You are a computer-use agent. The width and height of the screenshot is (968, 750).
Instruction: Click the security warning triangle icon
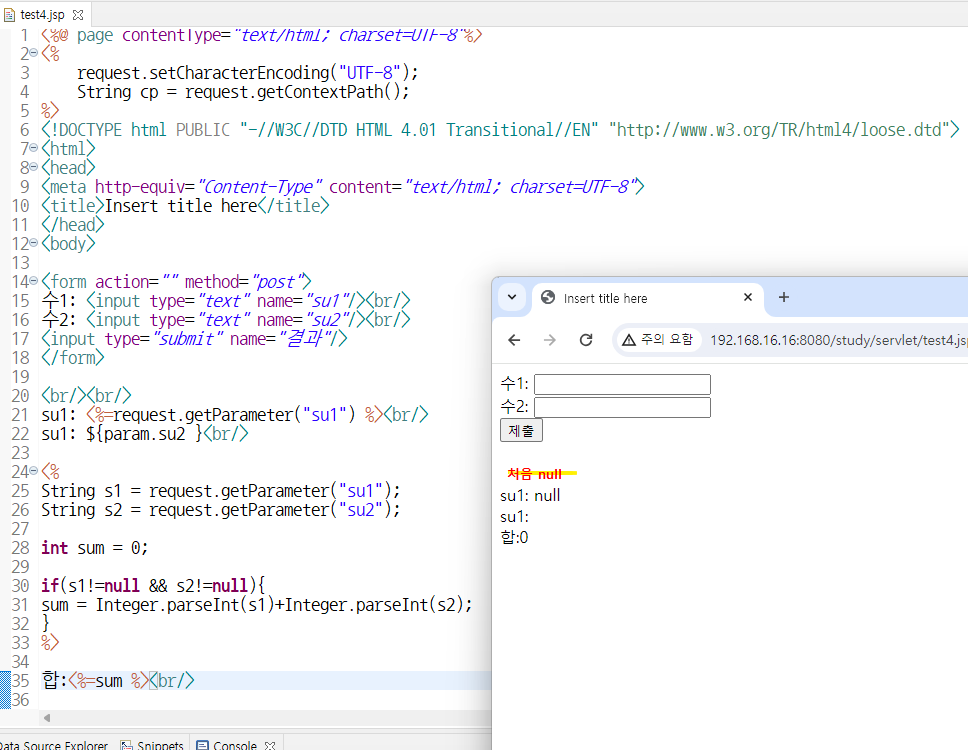tap(628, 340)
